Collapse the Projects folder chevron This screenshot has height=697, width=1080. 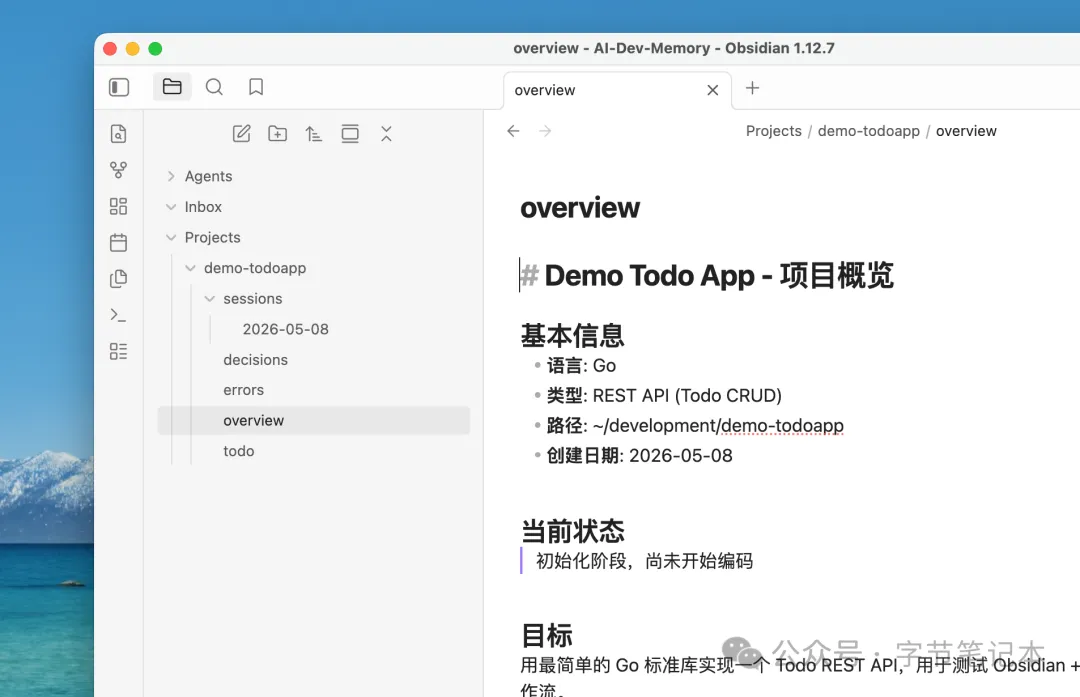pos(171,238)
